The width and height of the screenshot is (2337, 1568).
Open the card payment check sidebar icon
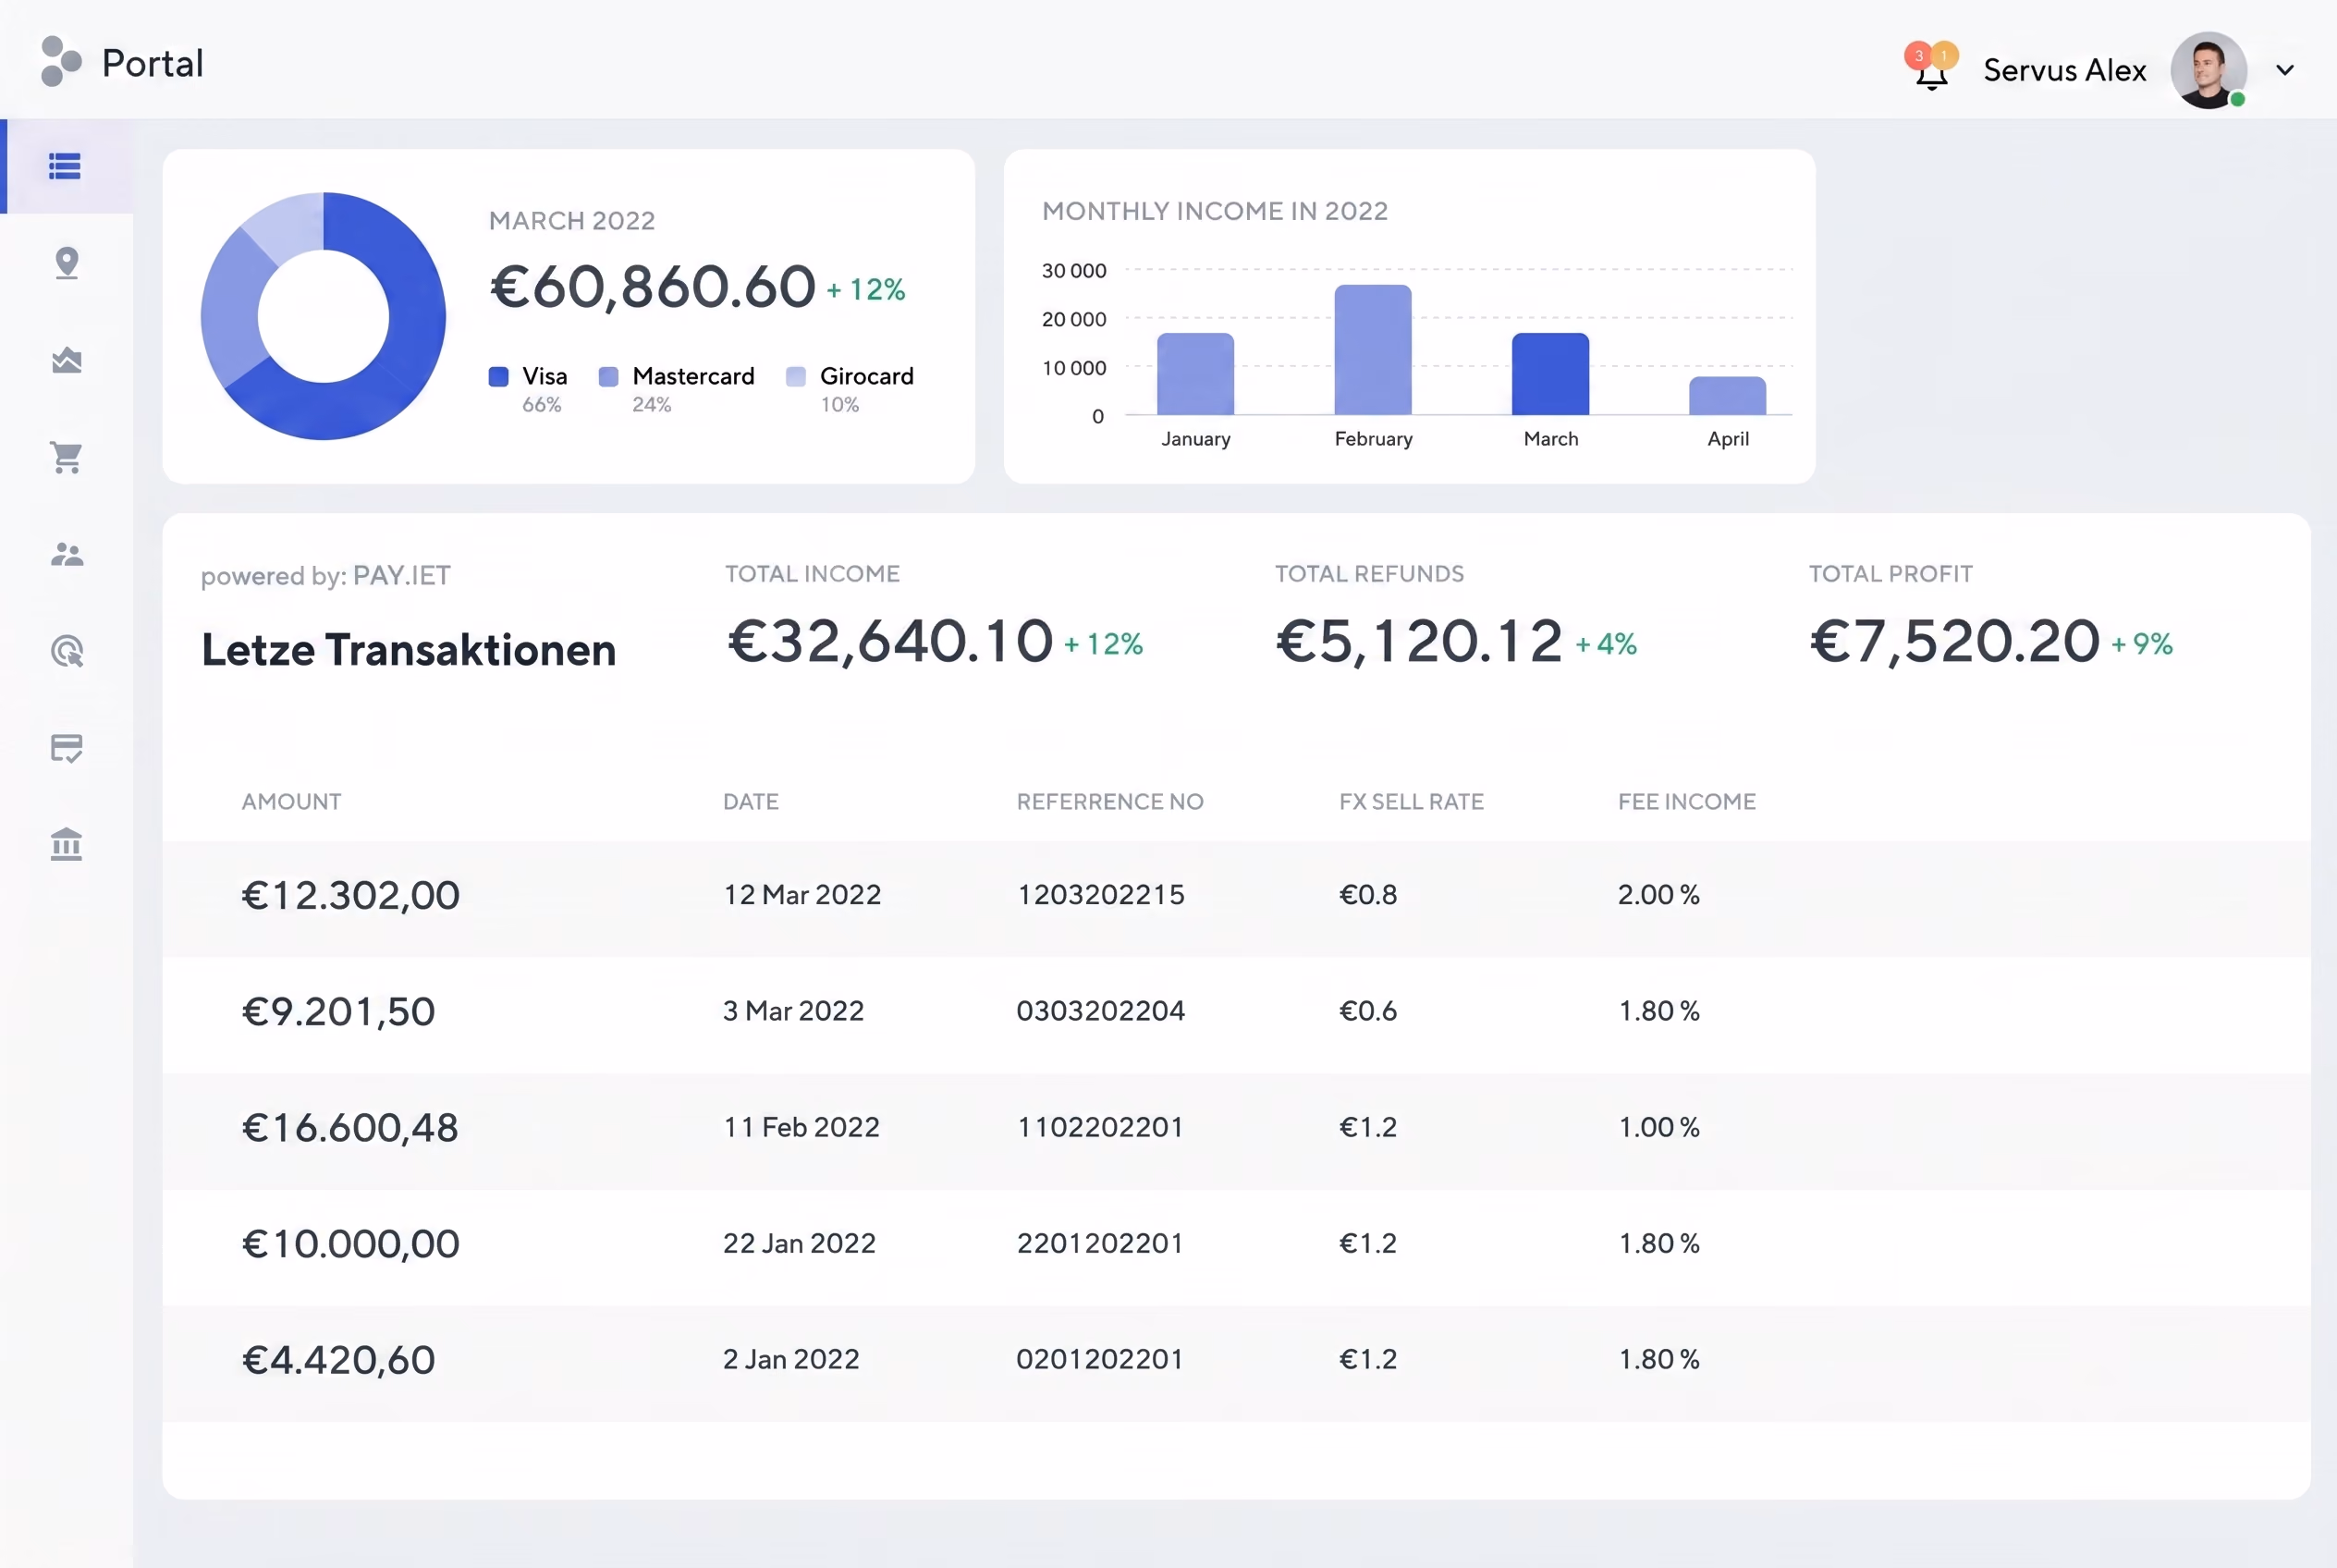pos(67,748)
